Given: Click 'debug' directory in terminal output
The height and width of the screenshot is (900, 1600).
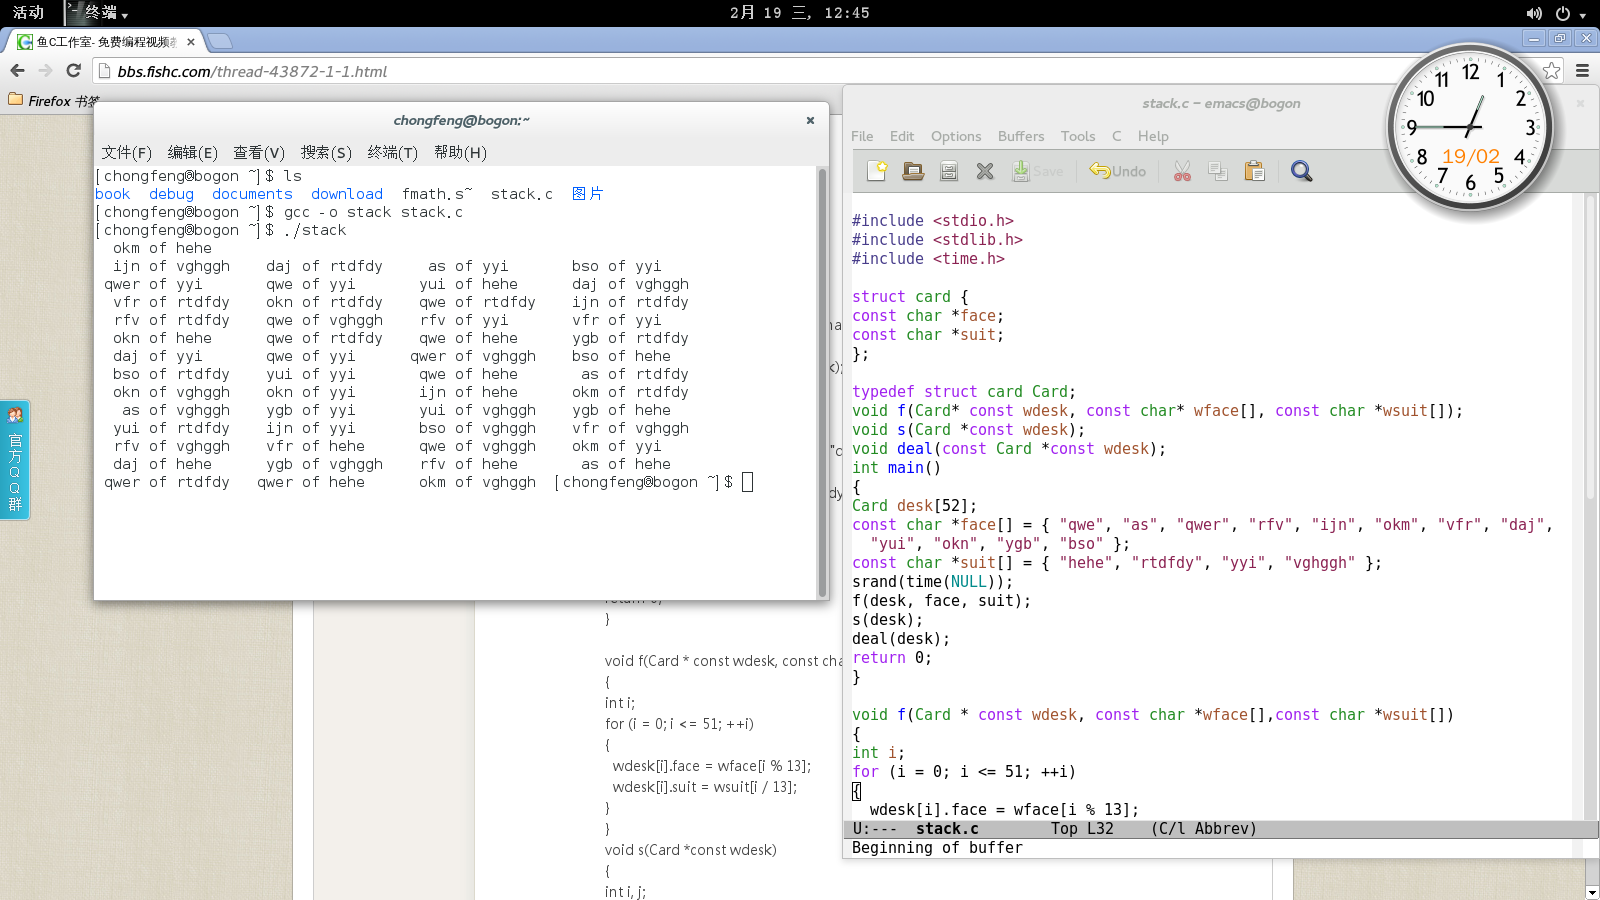Looking at the screenshot, I should [x=171, y=194].
